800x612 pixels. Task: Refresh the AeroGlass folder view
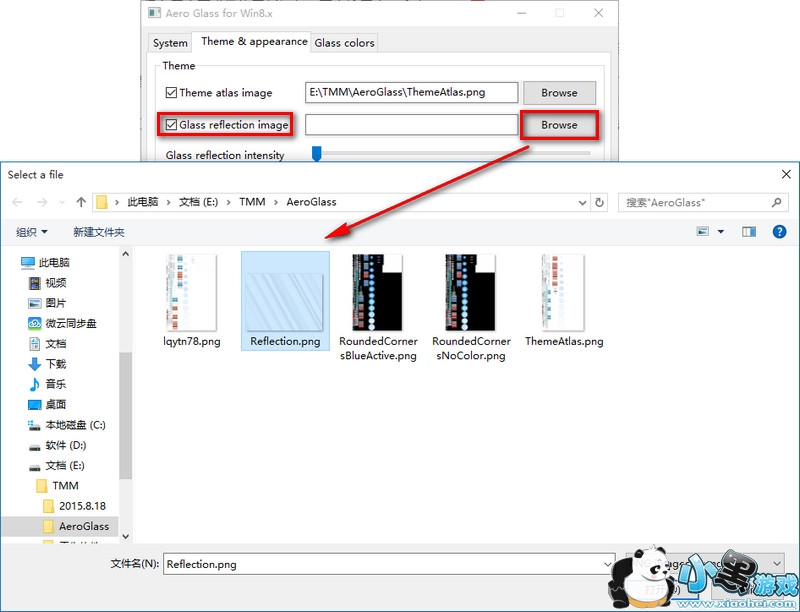599,202
